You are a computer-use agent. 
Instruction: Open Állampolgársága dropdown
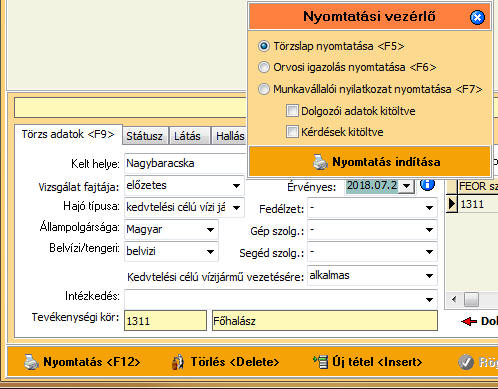(x=210, y=230)
